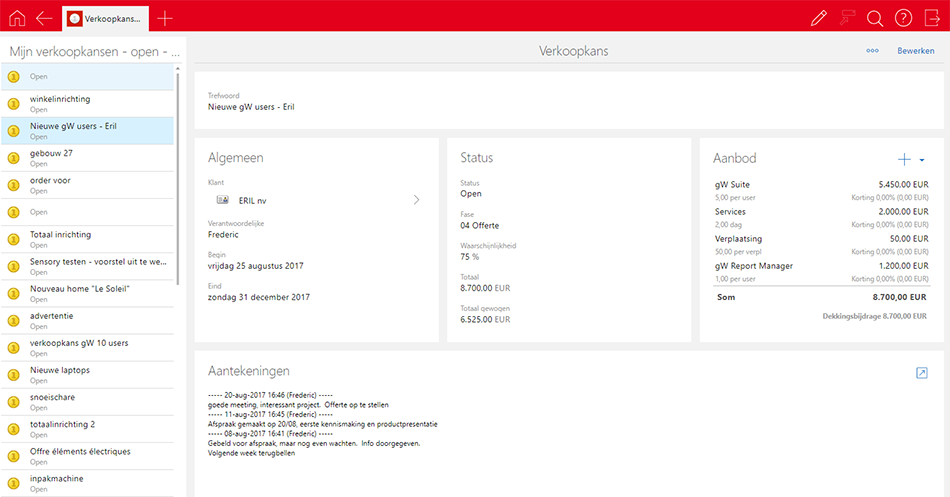
Task: Open a new tab with plus icon
Action: [165, 18]
